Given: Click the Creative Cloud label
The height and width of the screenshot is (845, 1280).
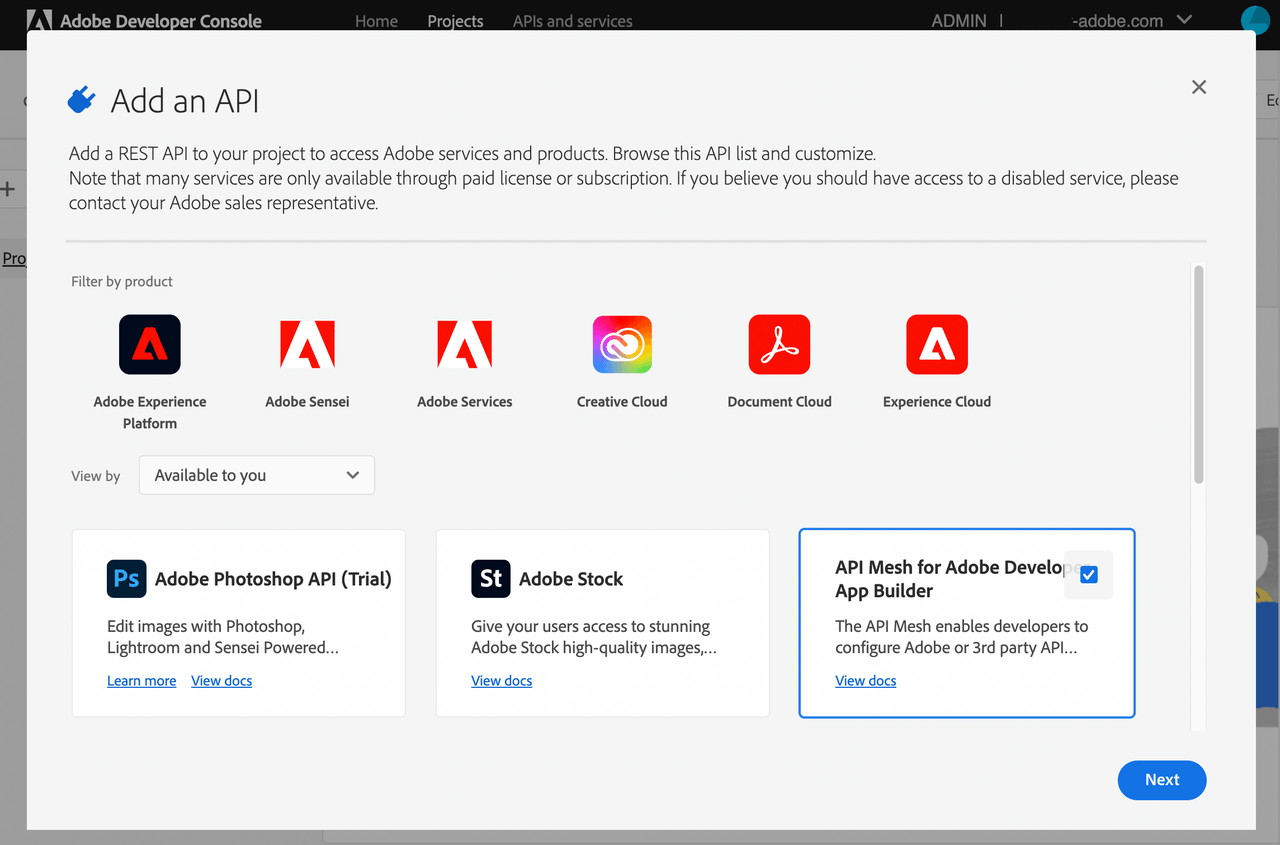Looking at the screenshot, I should click(x=622, y=402).
